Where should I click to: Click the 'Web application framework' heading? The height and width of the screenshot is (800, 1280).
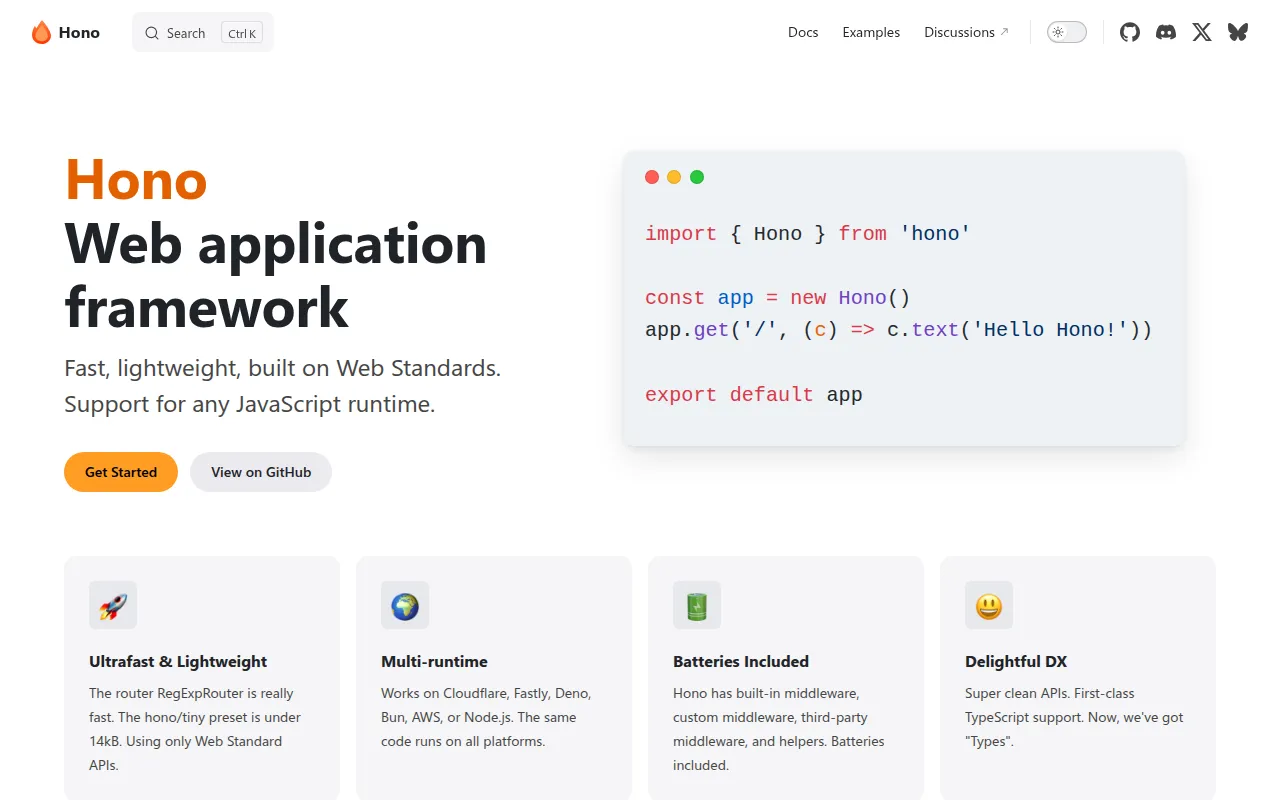[x=276, y=275]
